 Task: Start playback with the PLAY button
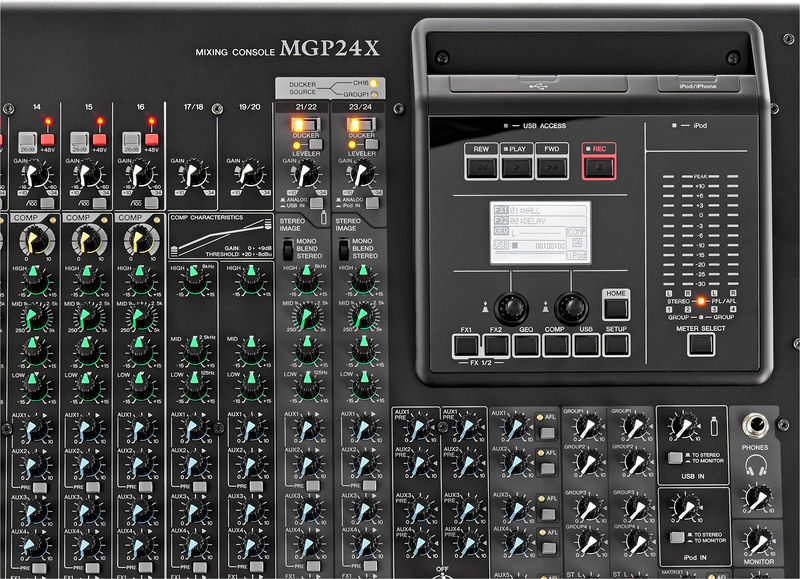click(517, 168)
